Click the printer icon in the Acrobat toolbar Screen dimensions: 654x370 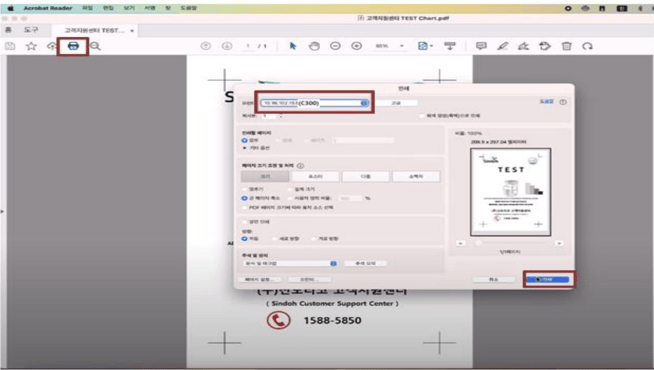[73, 46]
